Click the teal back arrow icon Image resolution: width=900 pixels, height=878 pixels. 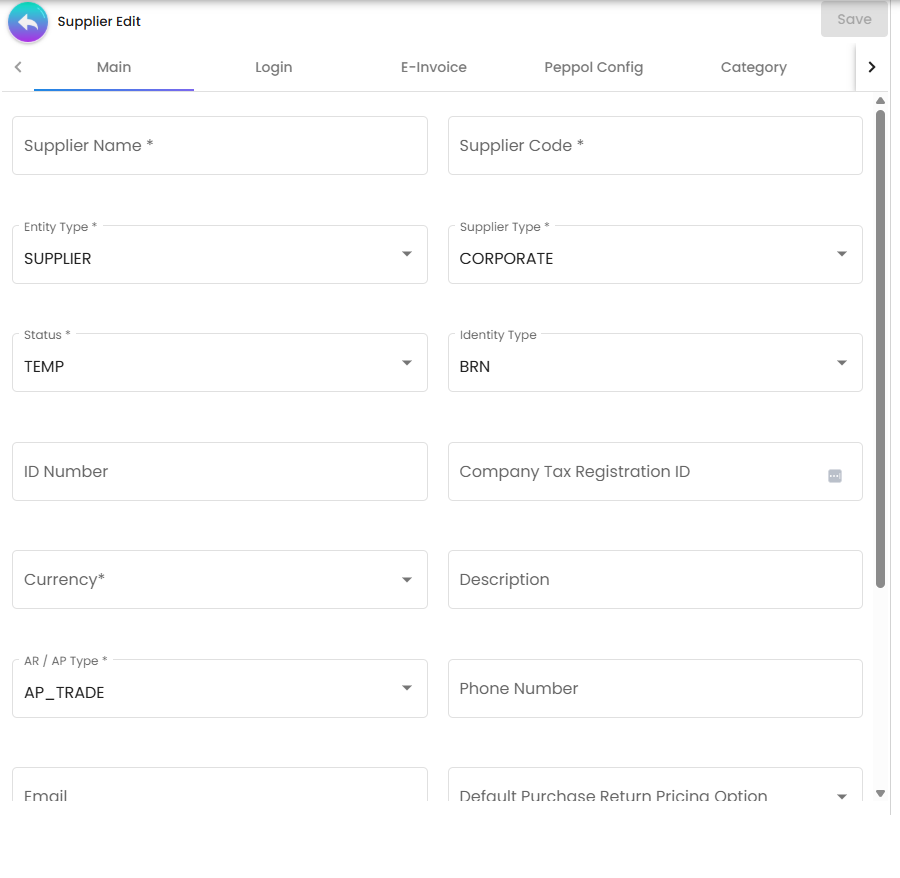click(27, 21)
